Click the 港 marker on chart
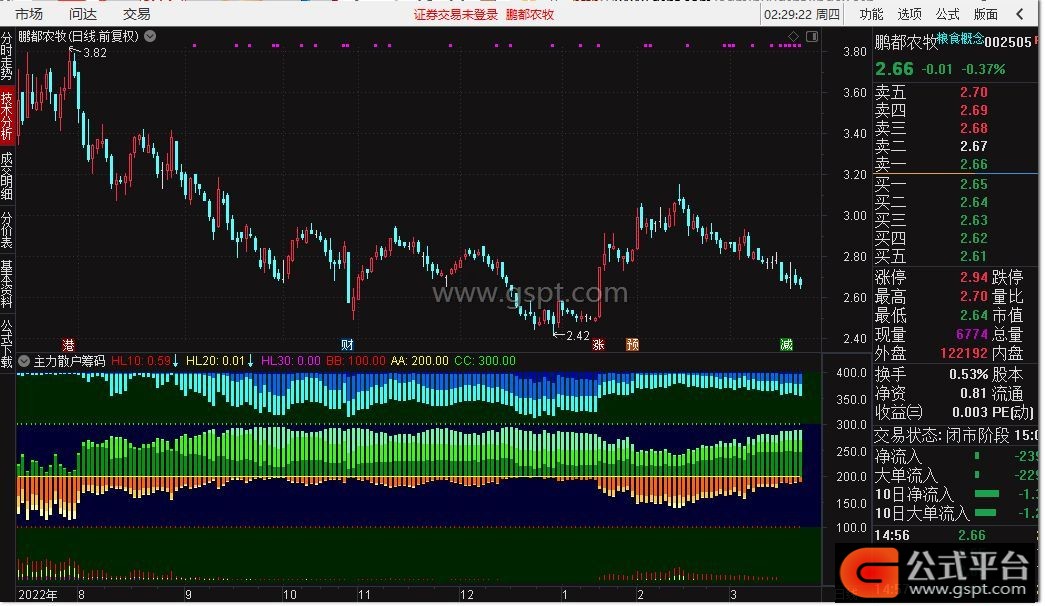The height and width of the screenshot is (606, 1045). [68, 345]
